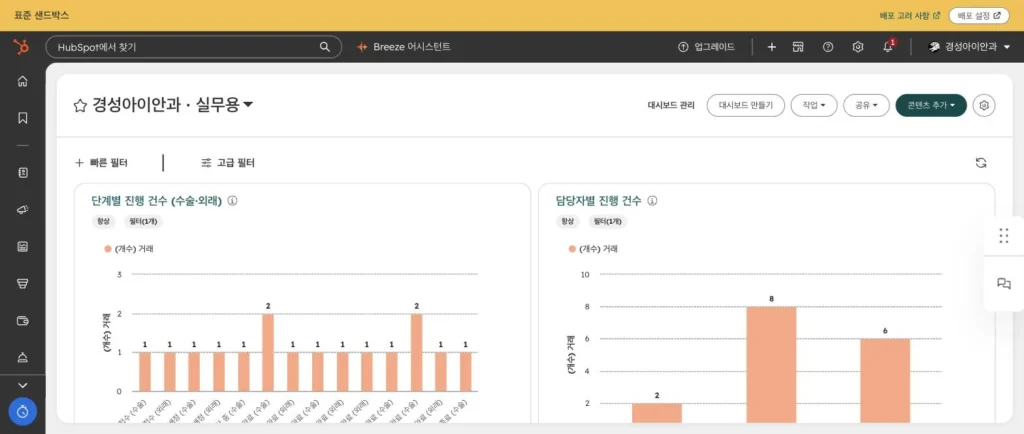The width and height of the screenshot is (1024, 434).
Task: Click the dashboard settings gear icon
Action: click(x=984, y=105)
